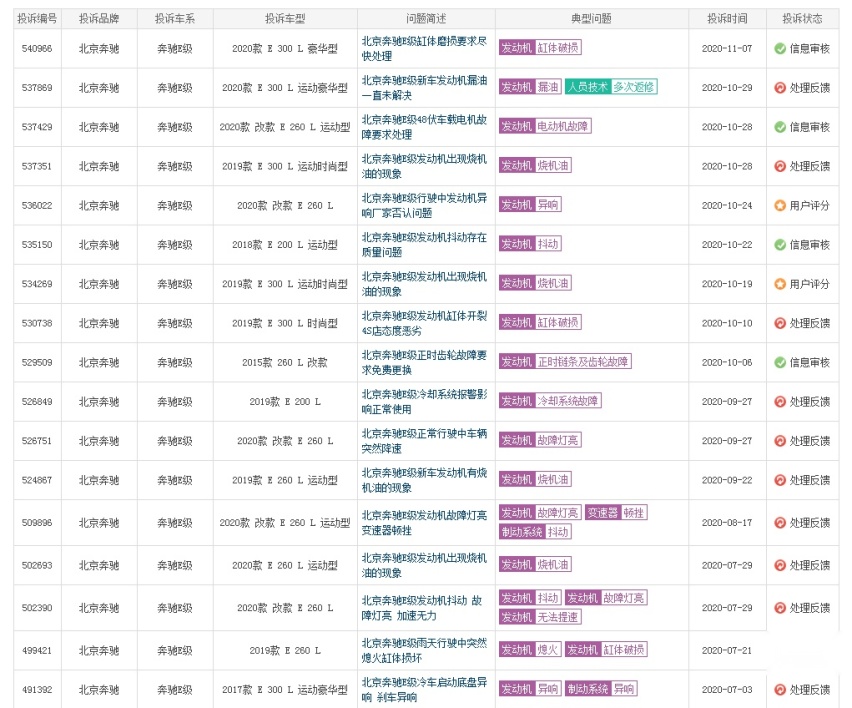Open complaint link about 发动机缸体开裂4S店态度恶劣
The height and width of the screenshot is (708, 852).
click(424, 323)
